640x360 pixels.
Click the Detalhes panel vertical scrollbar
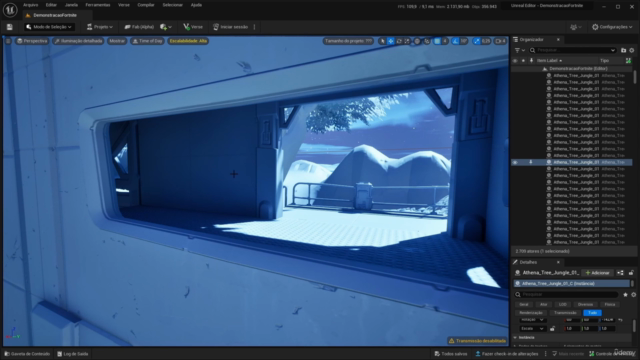tap(634, 326)
